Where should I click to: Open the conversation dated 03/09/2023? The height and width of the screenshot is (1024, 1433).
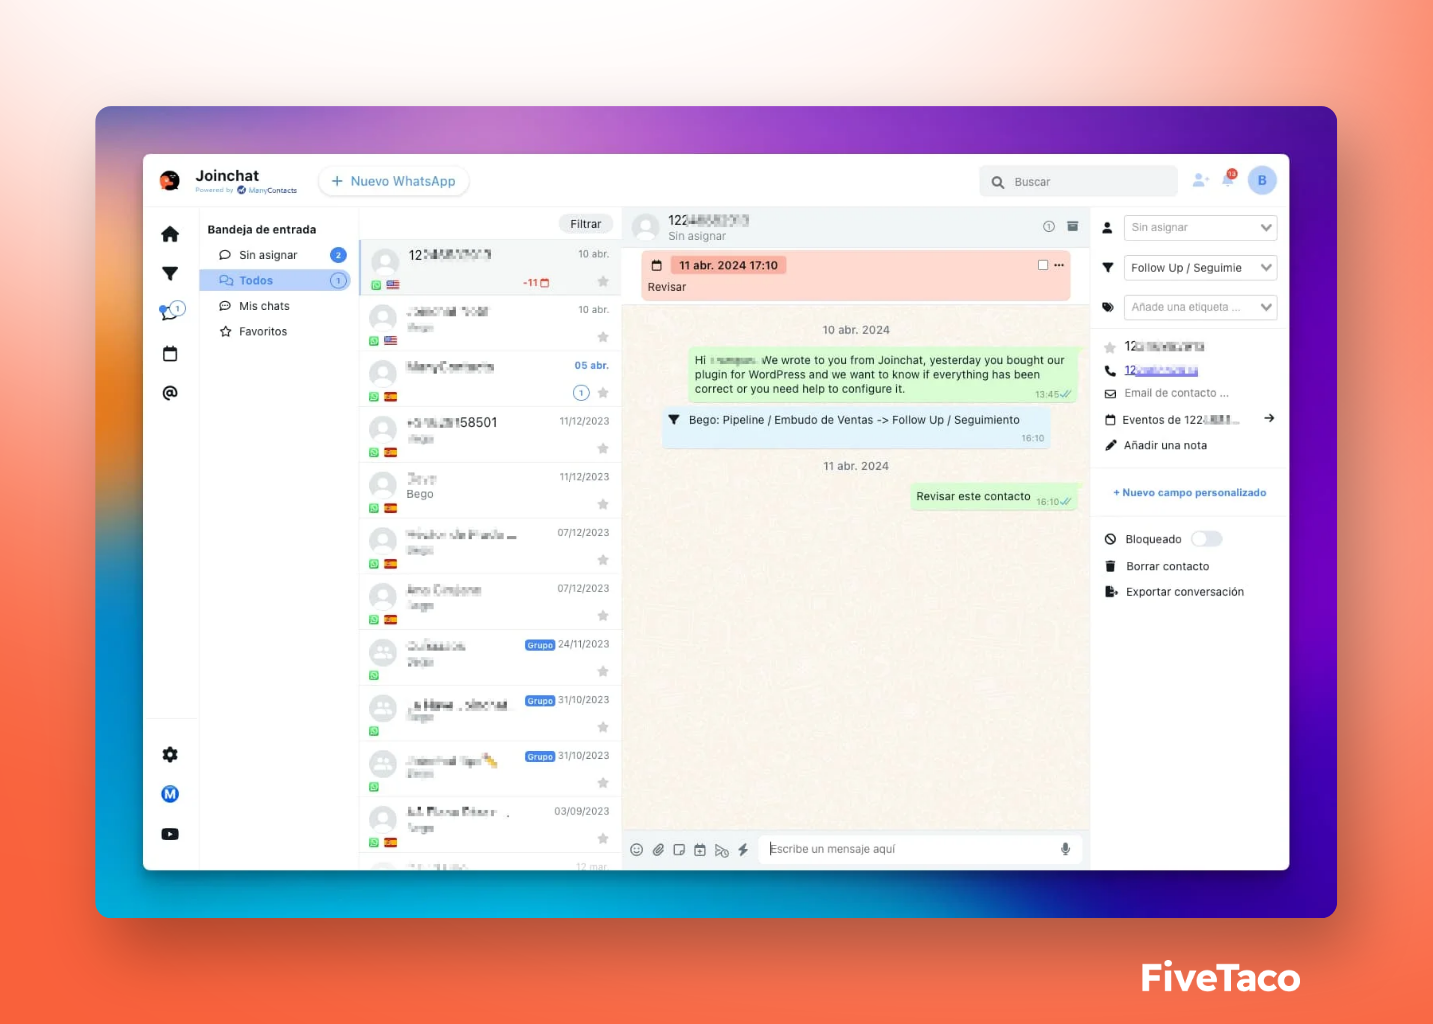click(490, 825)
